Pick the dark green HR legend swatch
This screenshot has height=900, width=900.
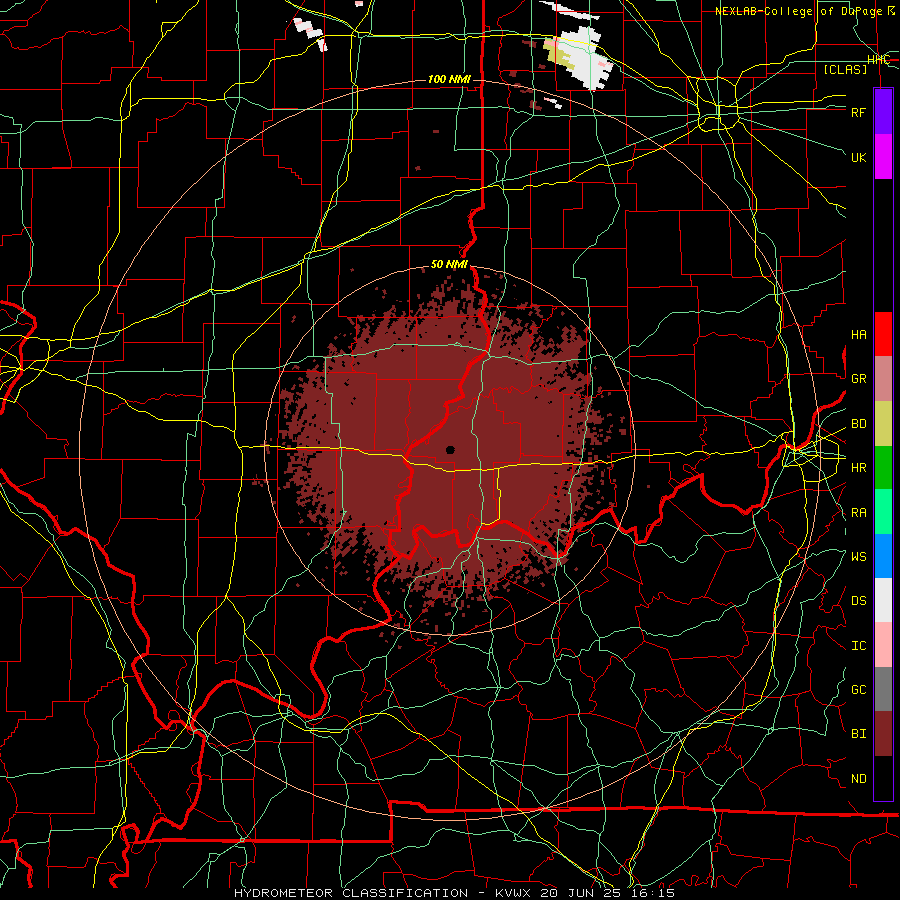883,468
